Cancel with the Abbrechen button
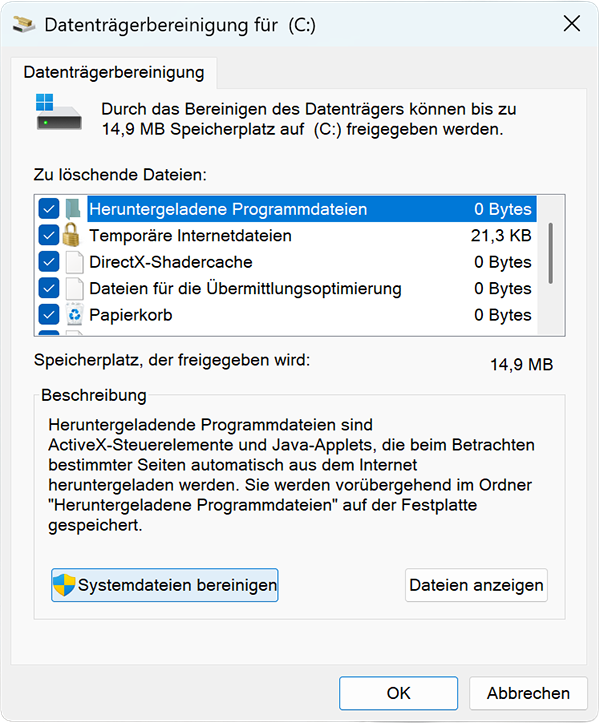 [x=528, y=693]
